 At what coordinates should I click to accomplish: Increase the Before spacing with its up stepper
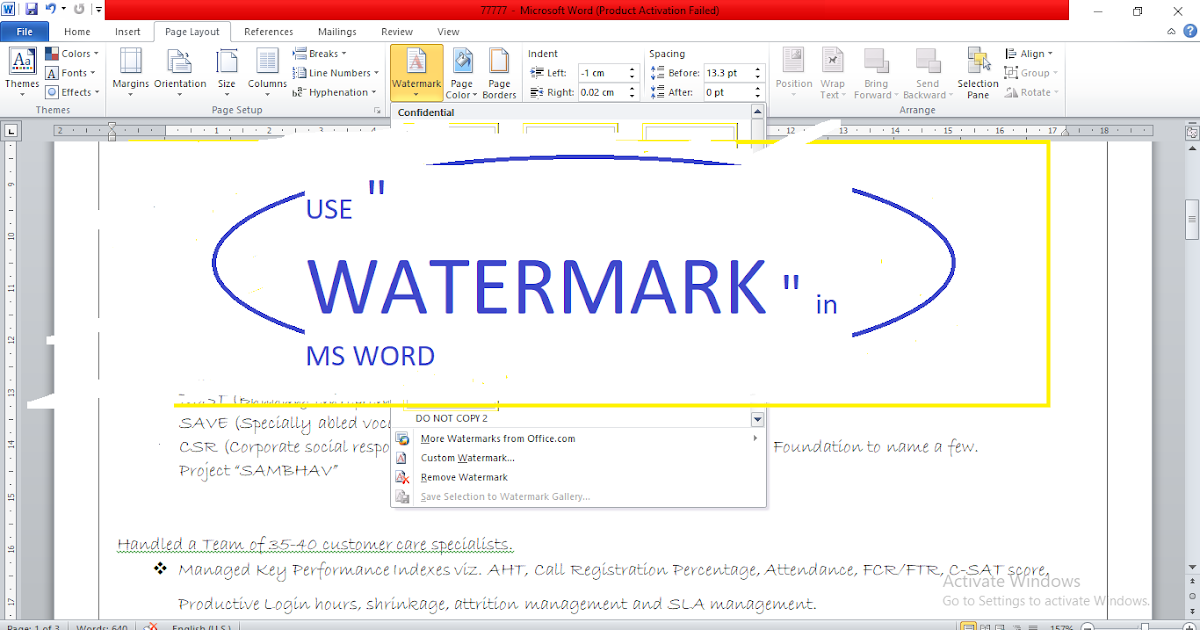(x=757, y=67)
